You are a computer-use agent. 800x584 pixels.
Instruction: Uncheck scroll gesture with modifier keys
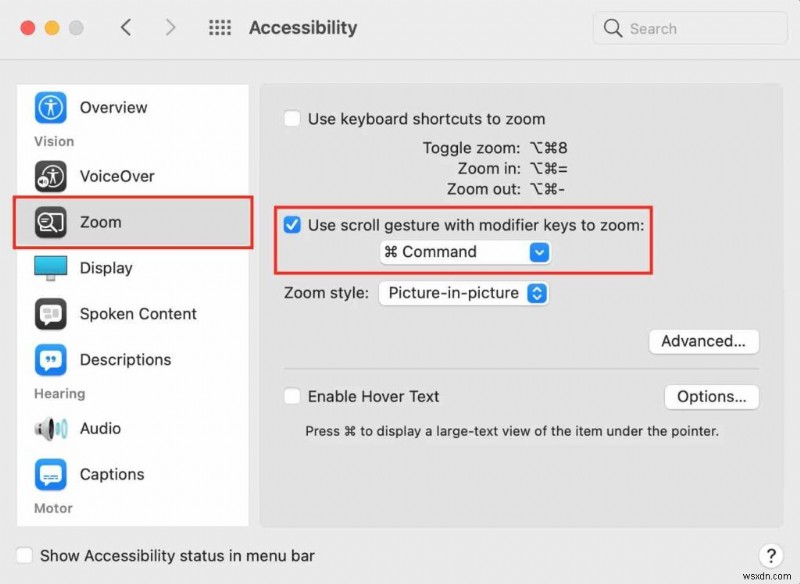(292, 225)
